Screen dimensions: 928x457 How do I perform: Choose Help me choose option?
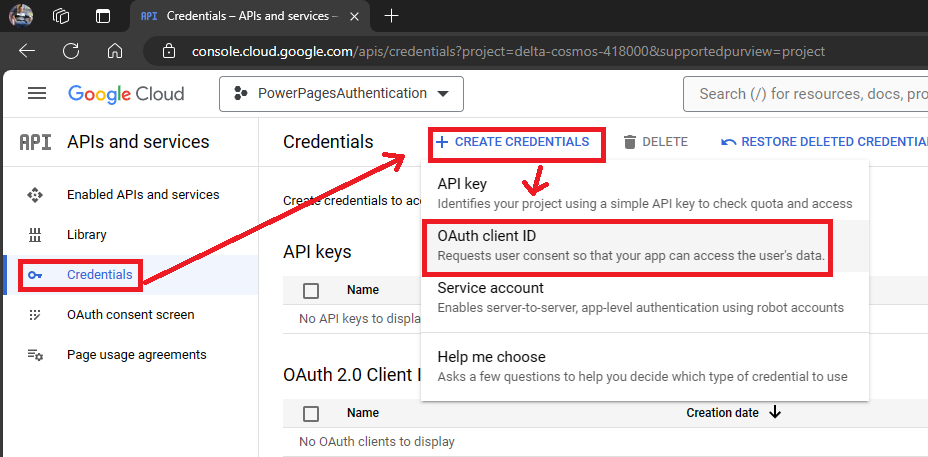point(645,366)
